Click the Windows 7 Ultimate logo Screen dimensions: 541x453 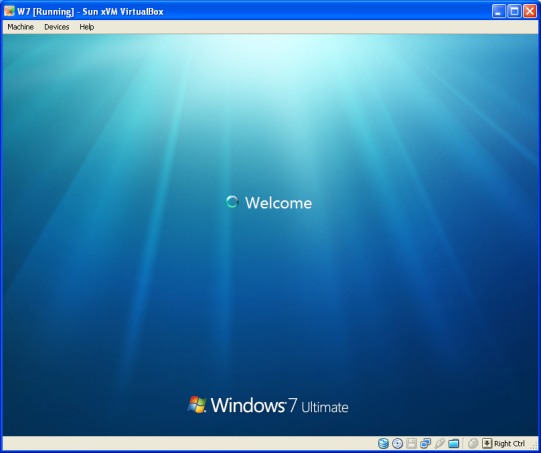point(268,405)
